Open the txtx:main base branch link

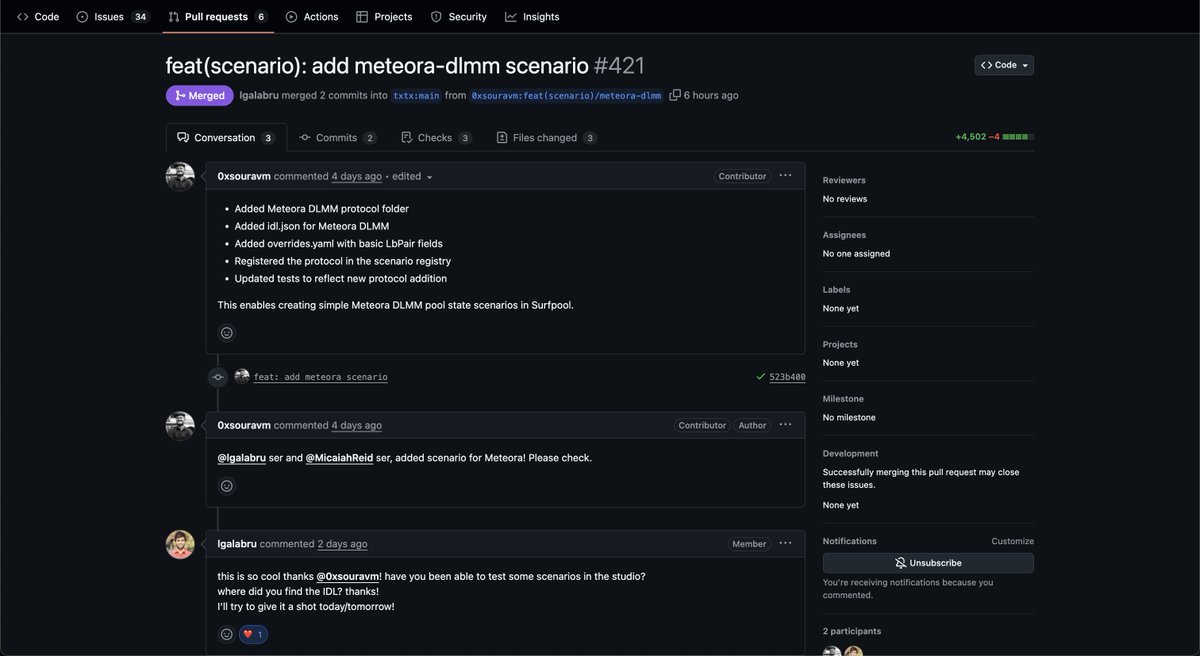tap(417, 96)
